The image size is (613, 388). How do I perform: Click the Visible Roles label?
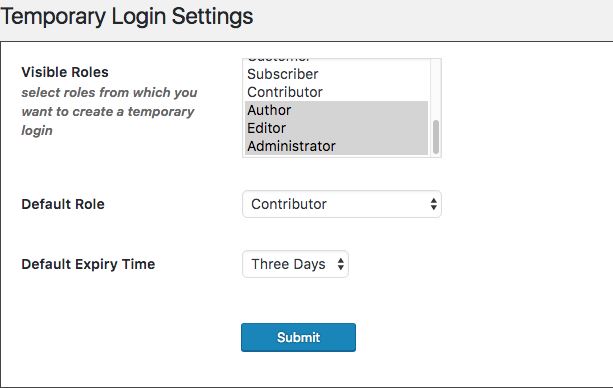[65, 72]
